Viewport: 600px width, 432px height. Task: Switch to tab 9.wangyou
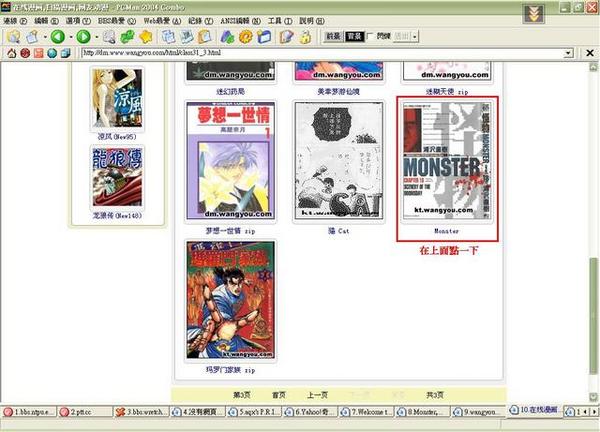click(479, 412)
